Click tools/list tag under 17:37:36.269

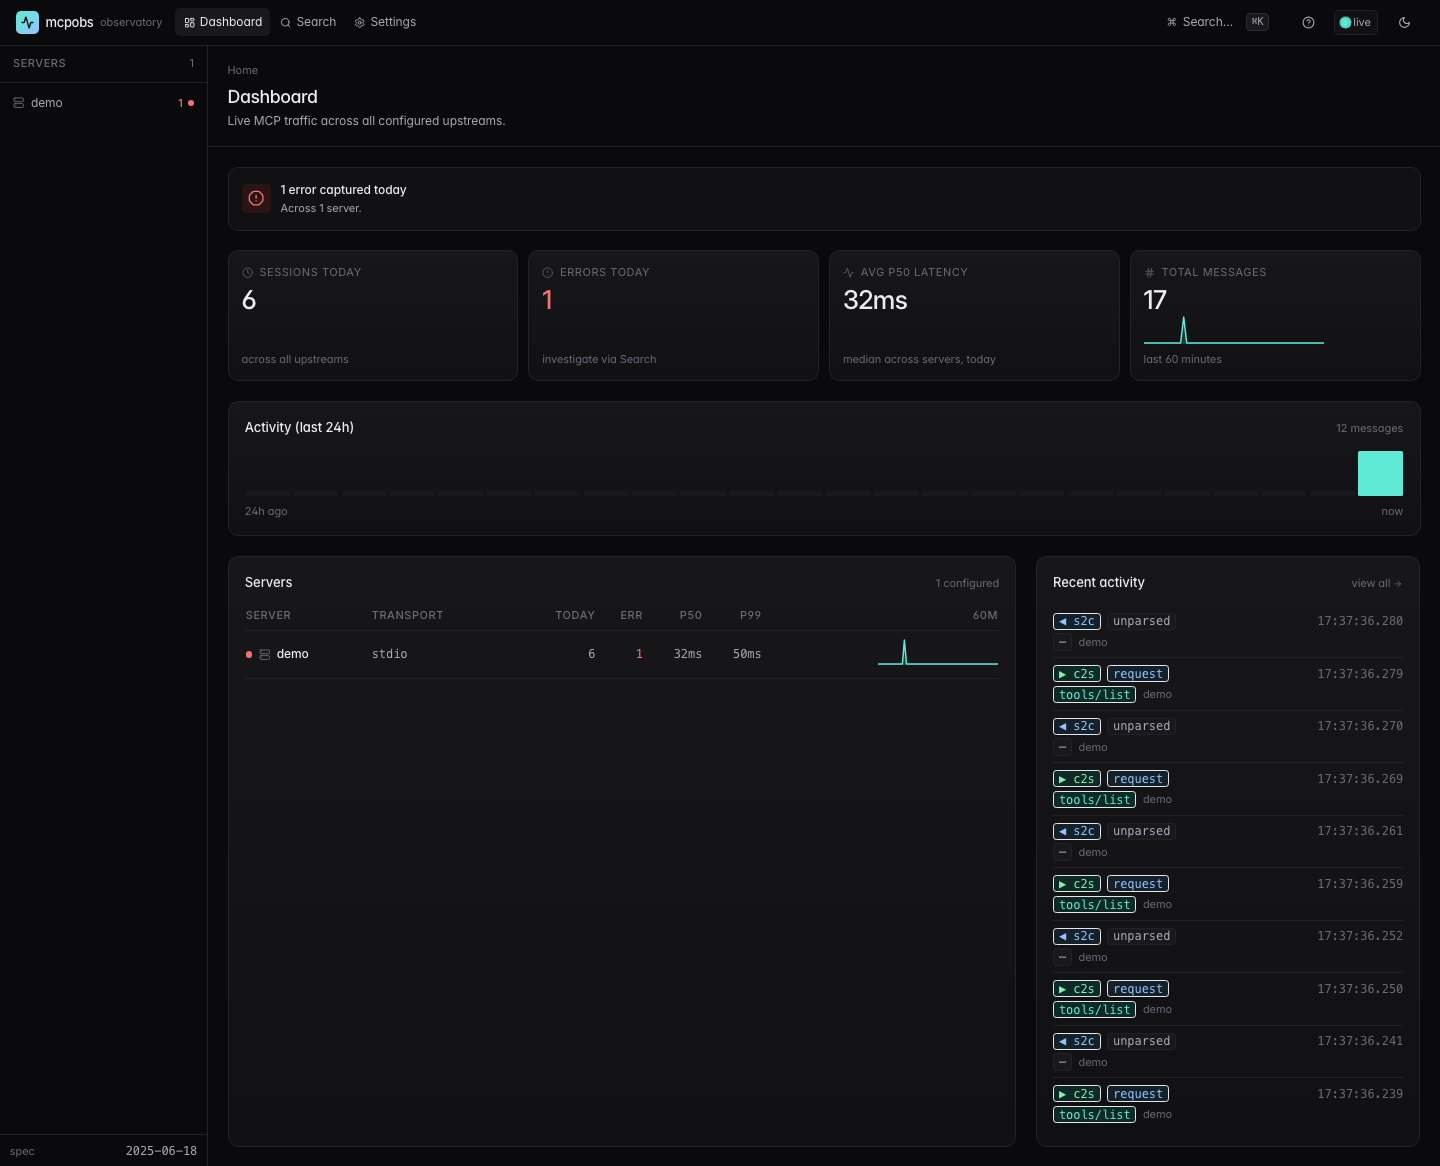[1094, 800]
